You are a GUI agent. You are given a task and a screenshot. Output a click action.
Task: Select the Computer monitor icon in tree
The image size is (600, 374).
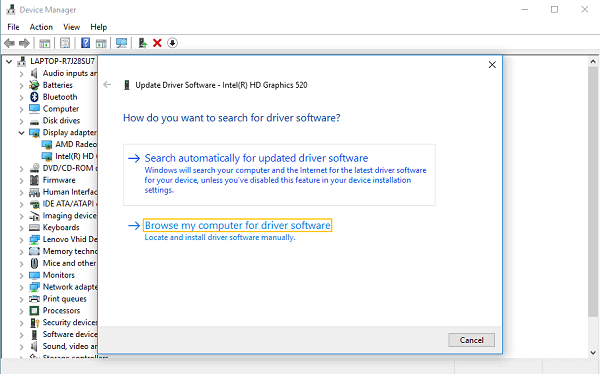[34, 109]
